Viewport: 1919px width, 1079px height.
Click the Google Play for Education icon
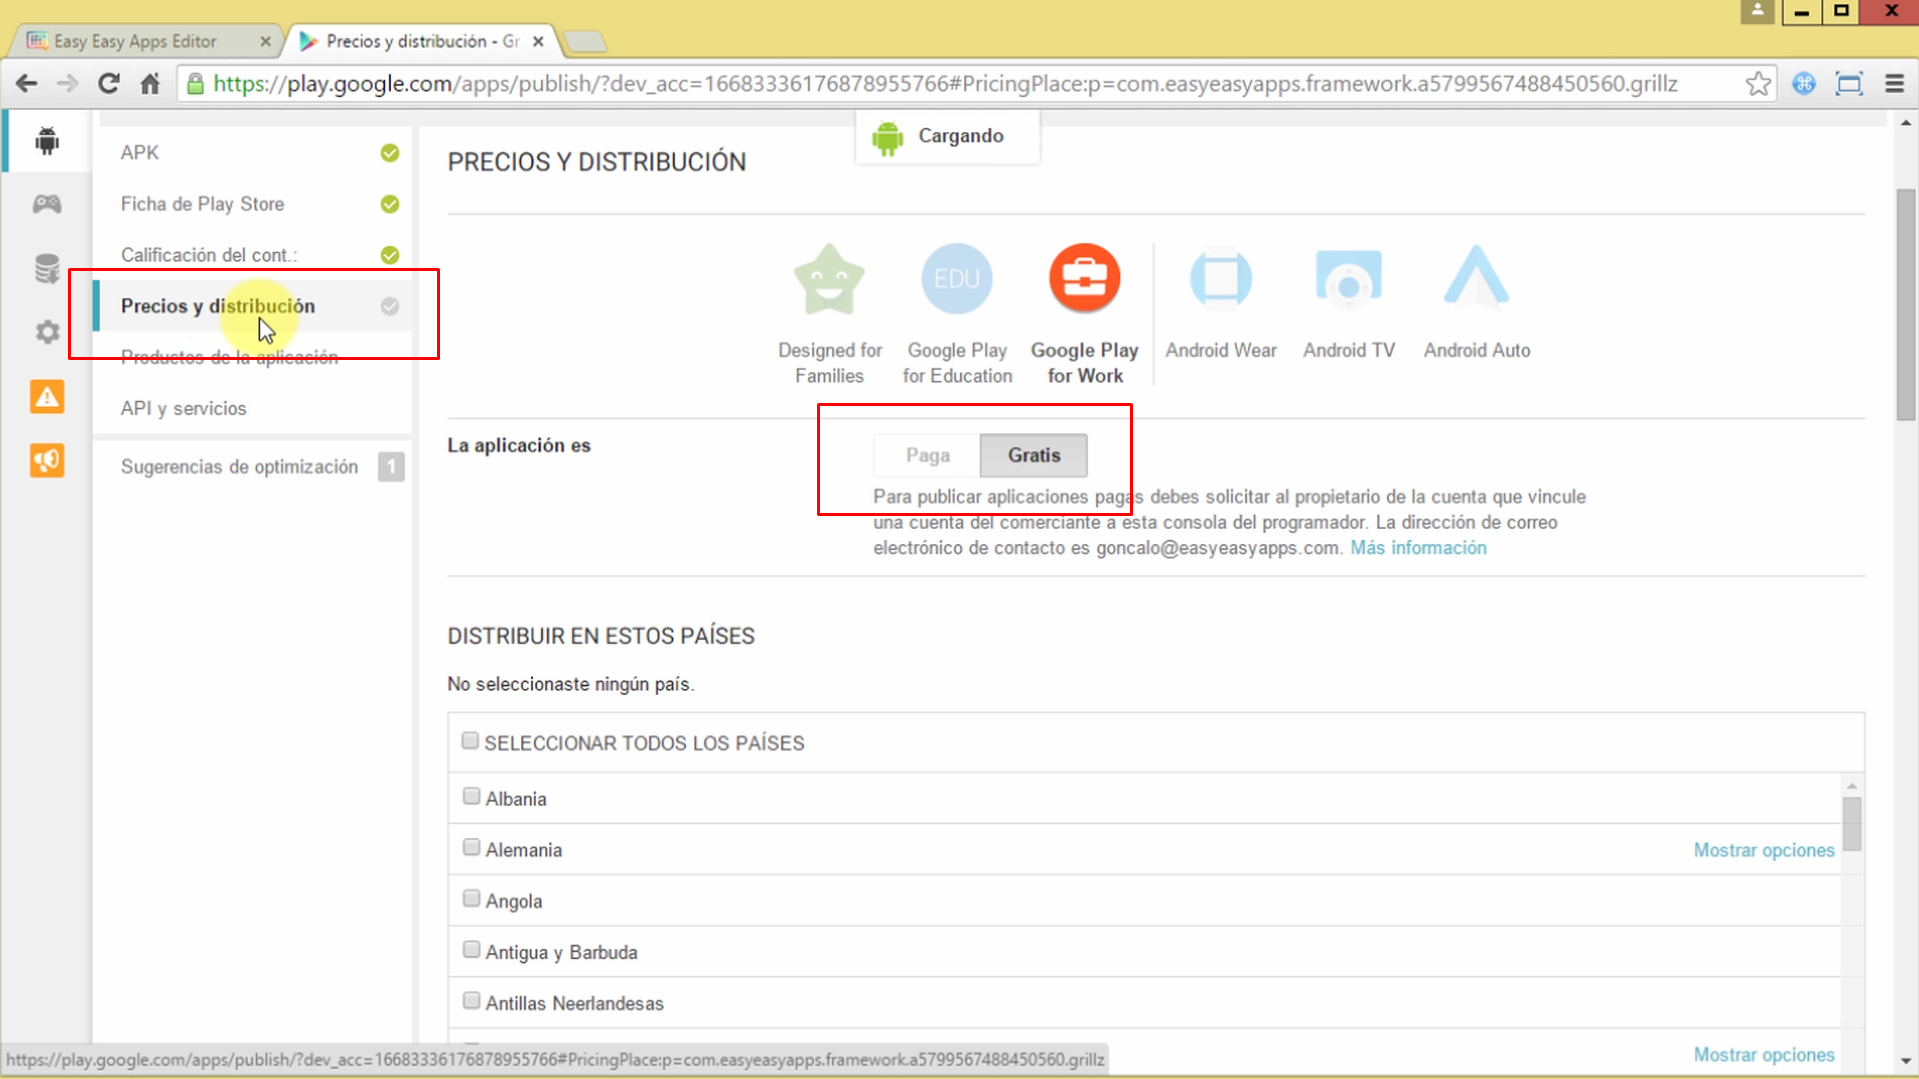point(956,279)
